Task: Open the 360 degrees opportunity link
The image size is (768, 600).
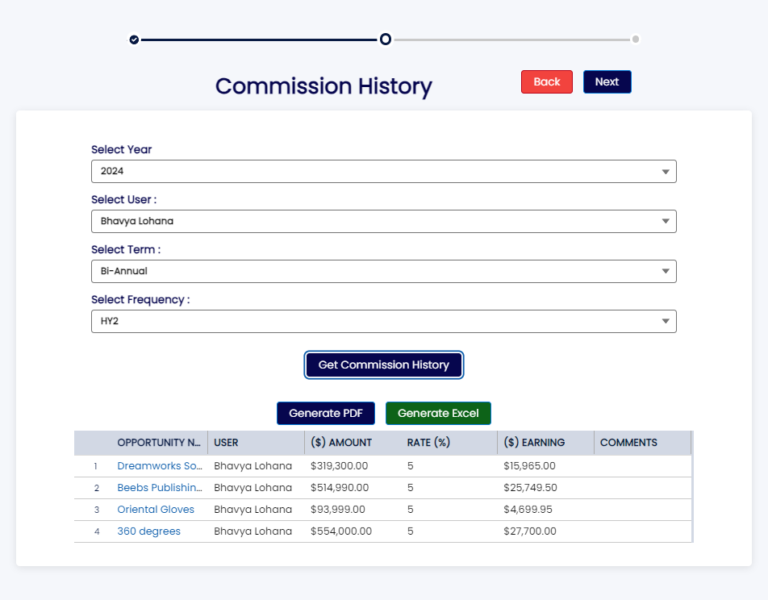Action: coord(149,532)
